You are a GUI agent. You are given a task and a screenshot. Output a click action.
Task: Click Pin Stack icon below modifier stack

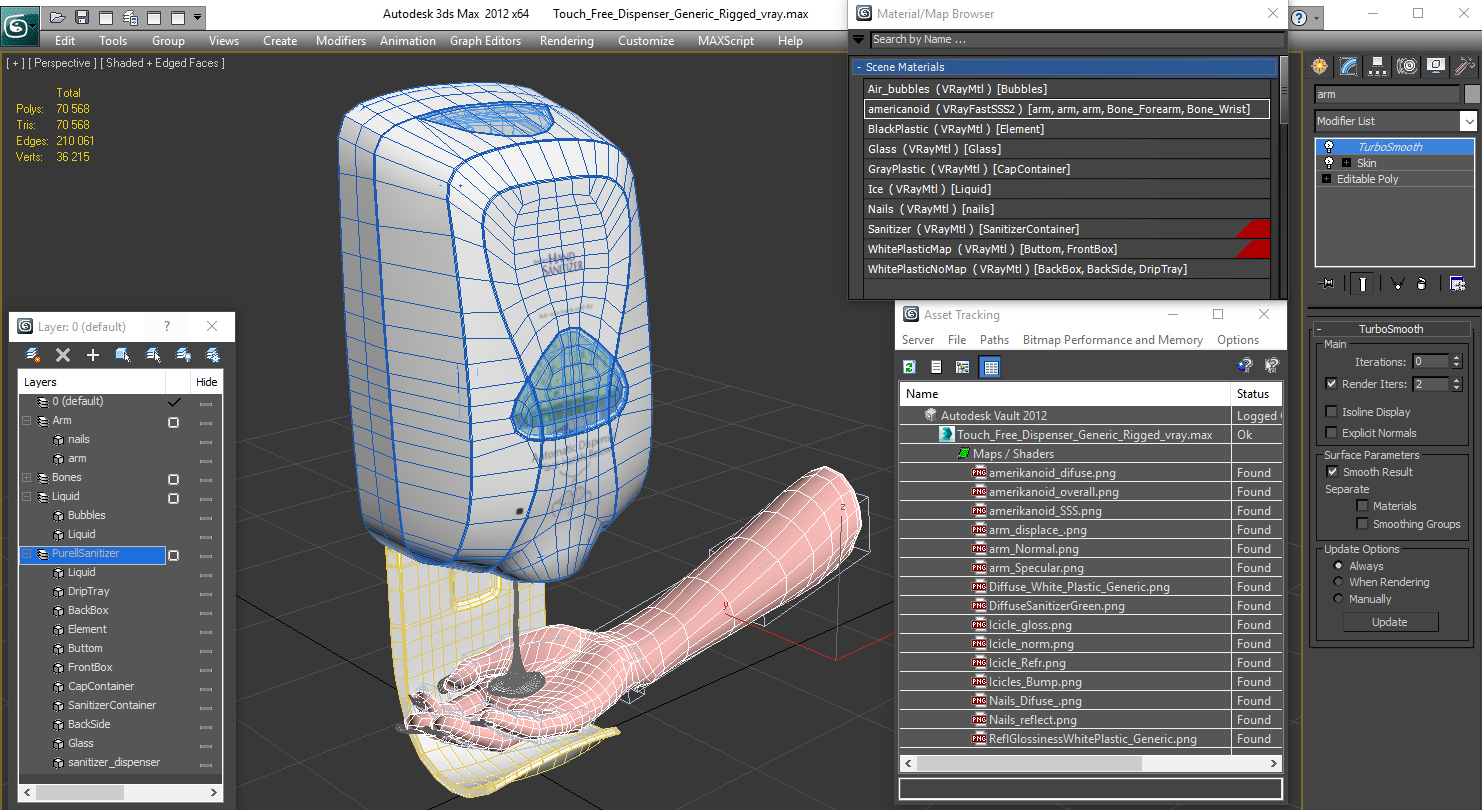(x=1328, y=284)
